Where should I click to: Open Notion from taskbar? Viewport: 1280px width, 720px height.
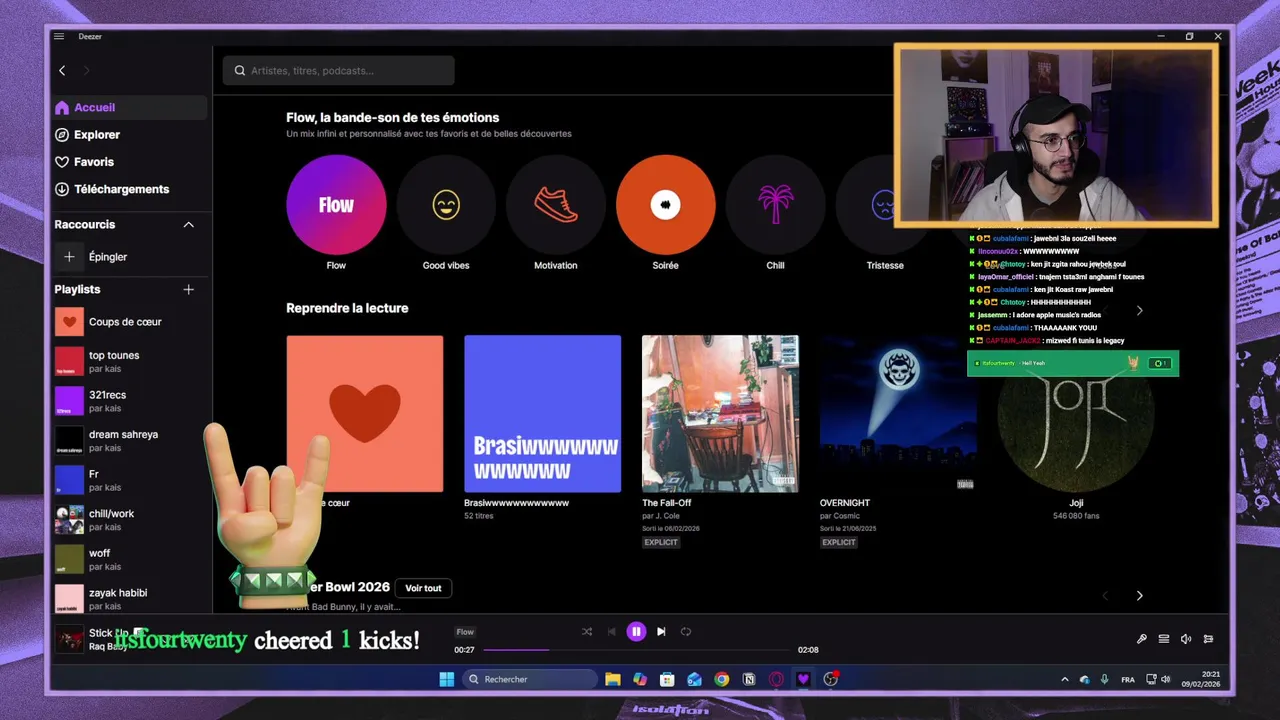[x=748, y=679]
